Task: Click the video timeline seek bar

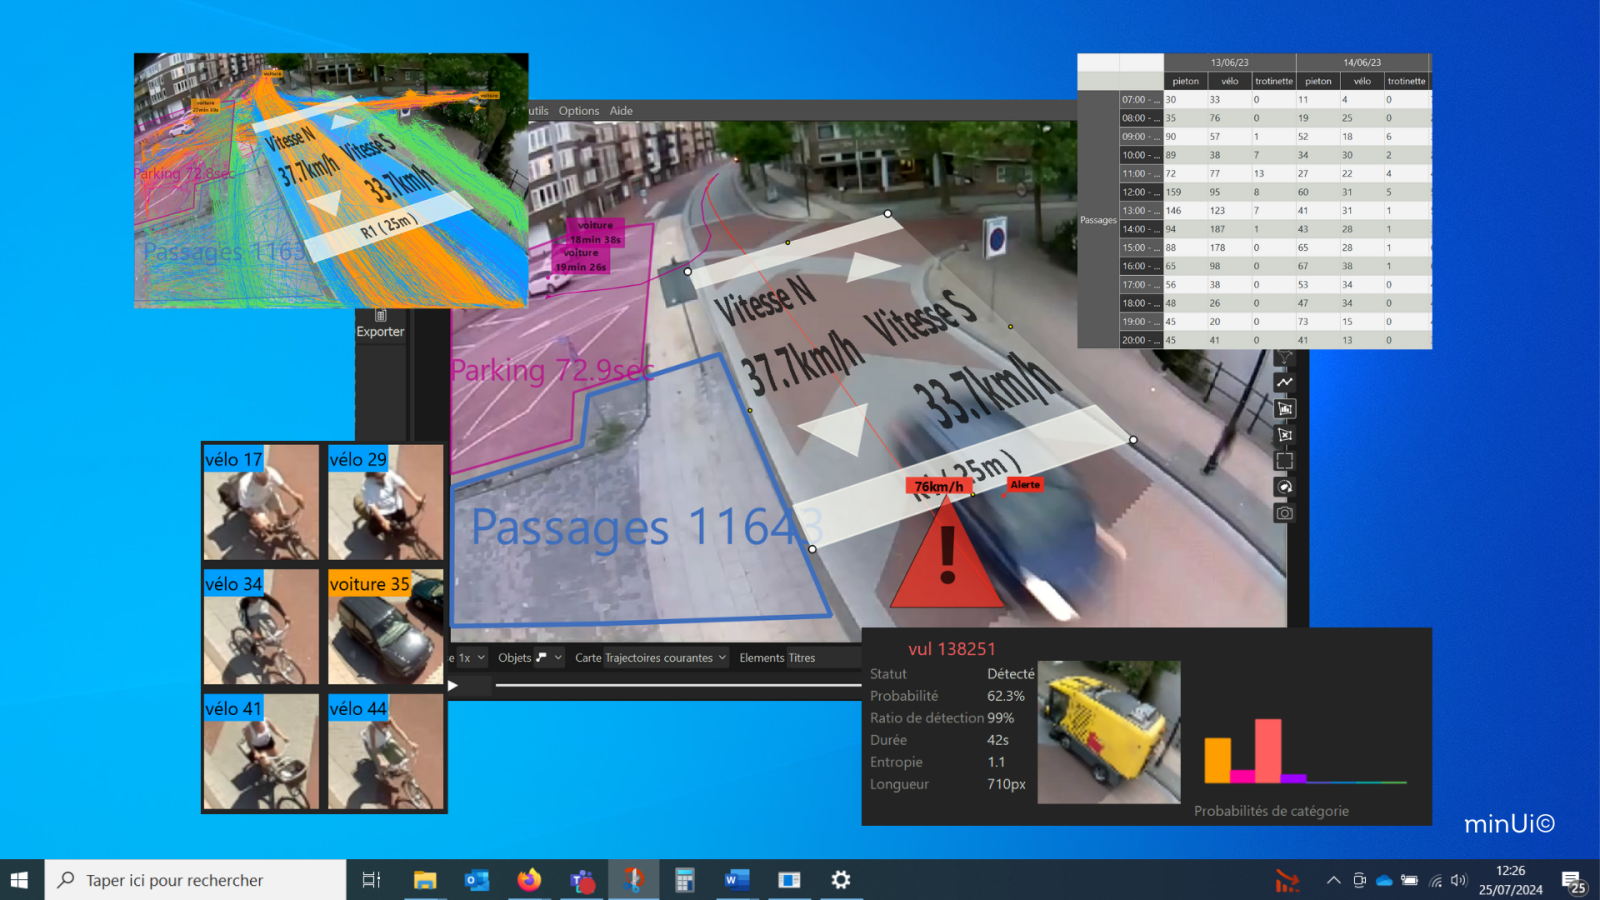Action: [678, 686]
